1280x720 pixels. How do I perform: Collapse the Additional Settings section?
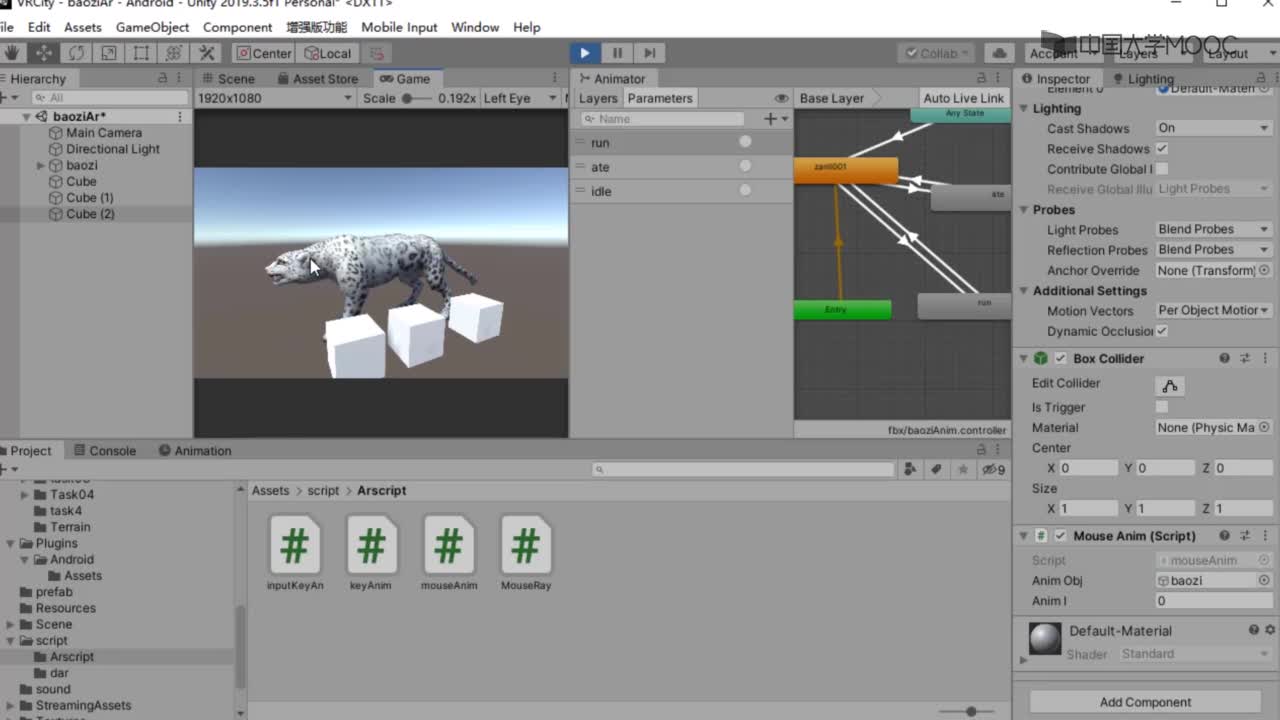click(x=1024, y=291)
